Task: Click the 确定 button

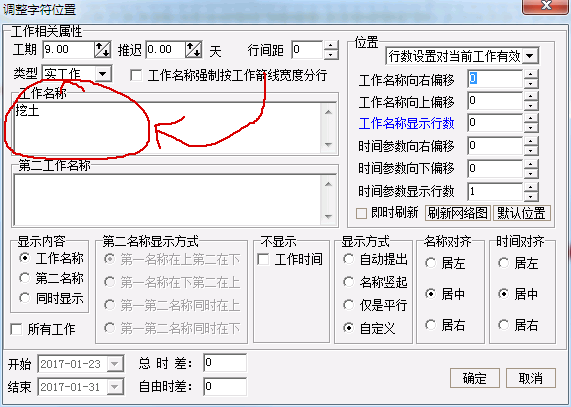Action: (474, 378)
